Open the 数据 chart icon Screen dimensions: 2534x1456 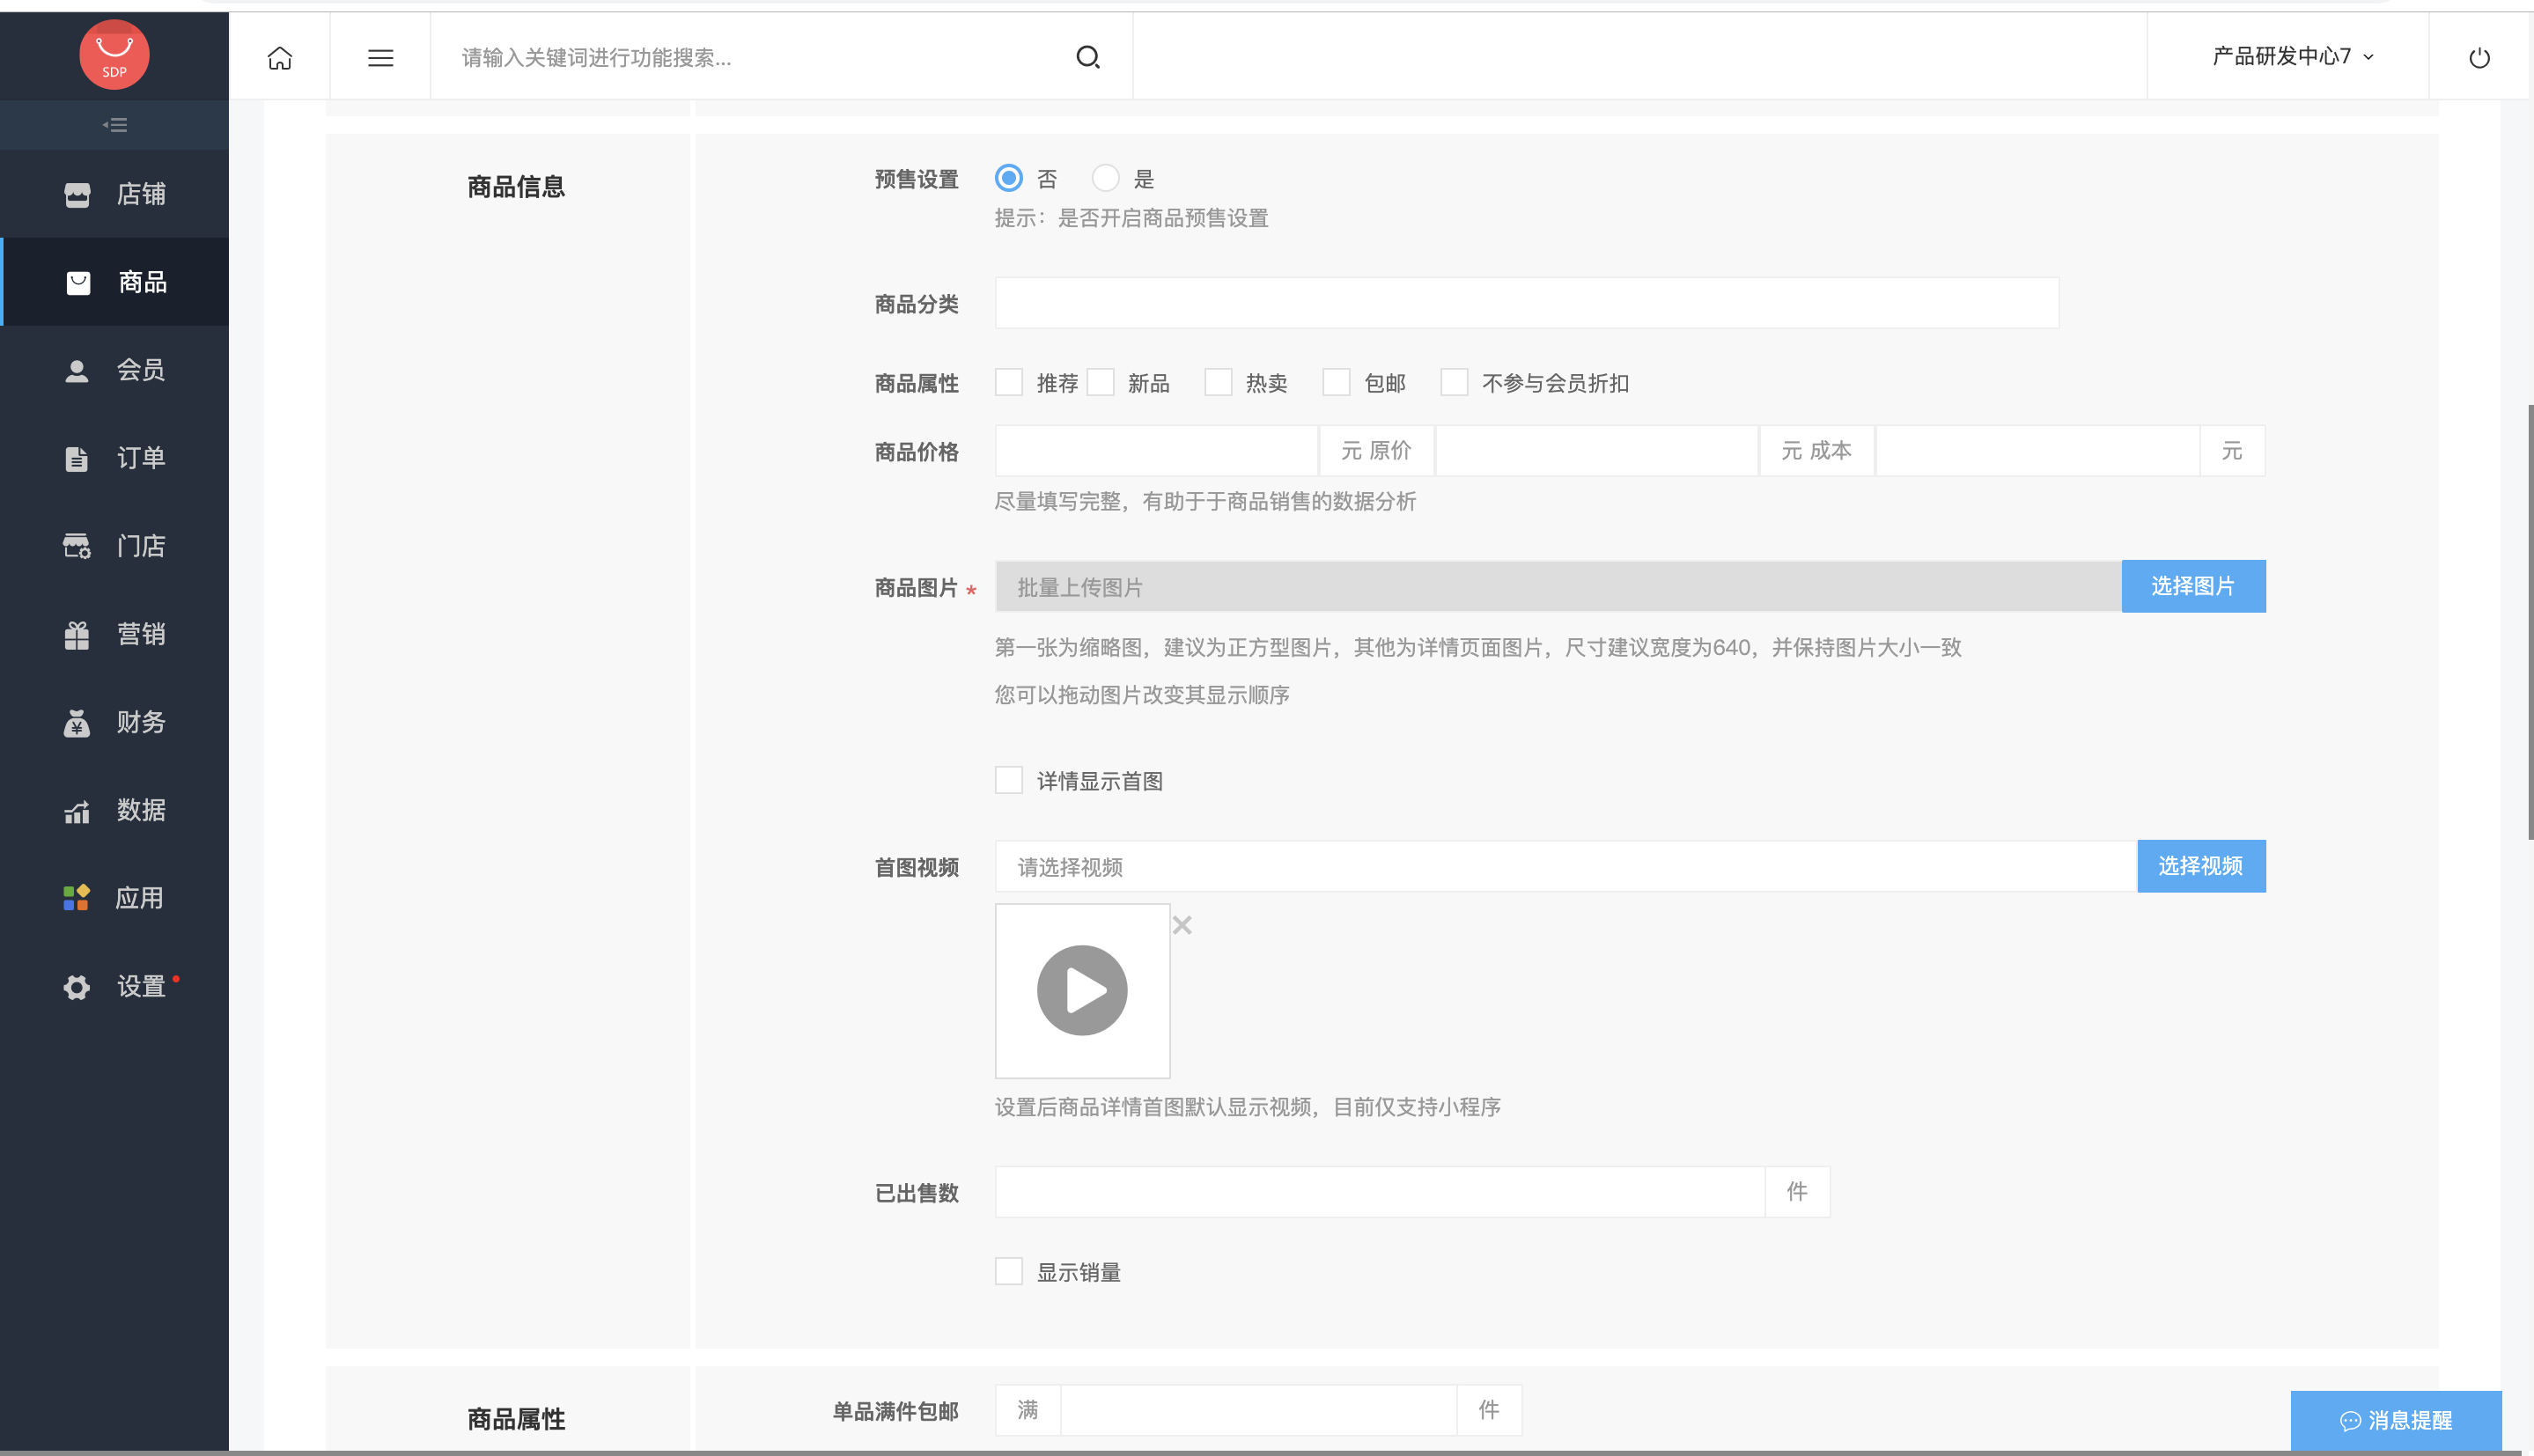click(77, 811)
